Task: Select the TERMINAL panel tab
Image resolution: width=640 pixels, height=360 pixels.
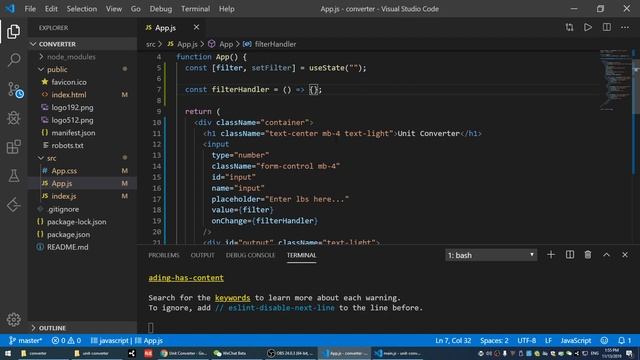Action: pos(301,255)
